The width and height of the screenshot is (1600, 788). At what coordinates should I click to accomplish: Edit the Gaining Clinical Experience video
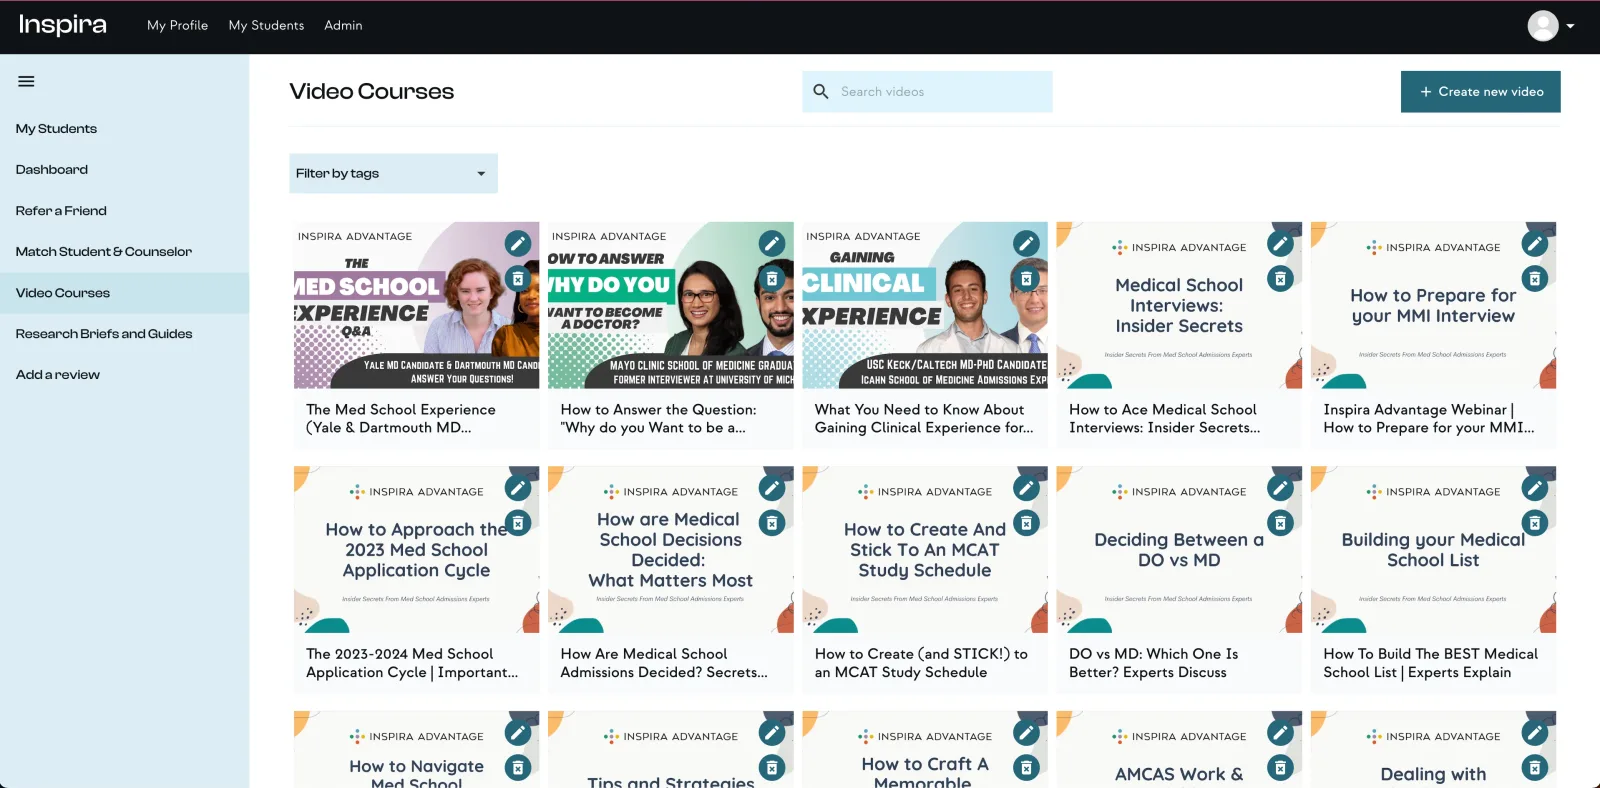pyautogui.click(x=1026, y=243)
